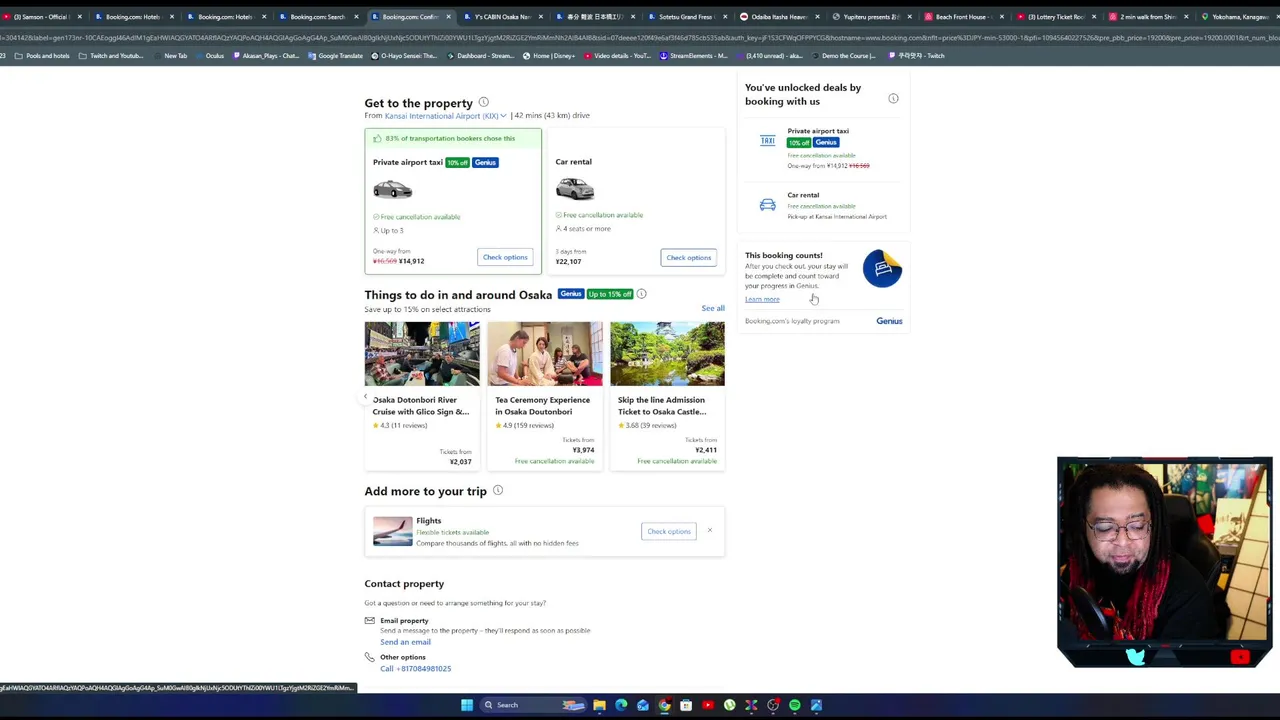Click the taxi icon in the deals sidebar
This screenshot has width=1280, height=720.
[767, 141]
